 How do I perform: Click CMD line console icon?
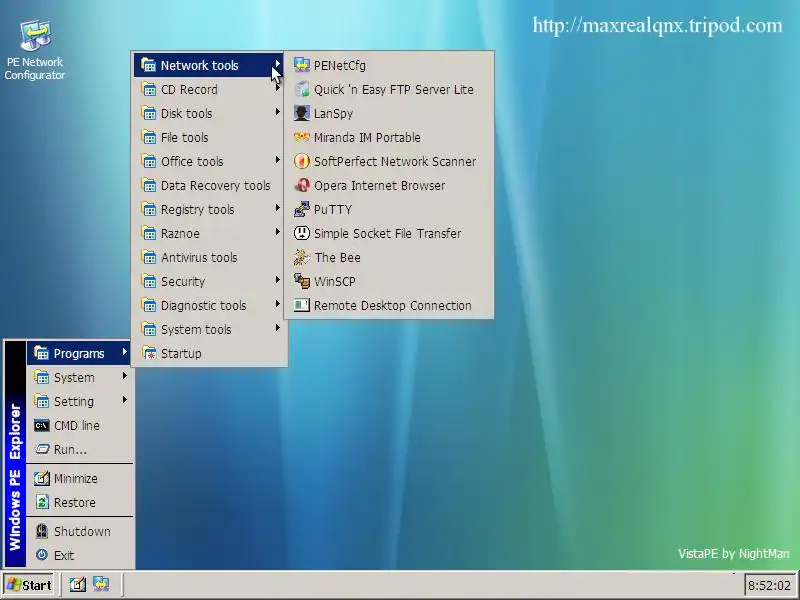41,426
